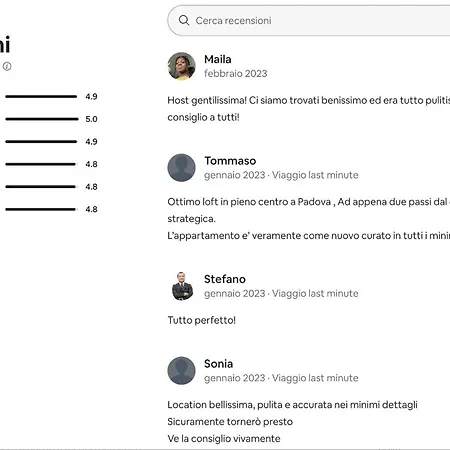Click the magnifying glass search icon
450x450 pixels.
click(x=184, y=20)
